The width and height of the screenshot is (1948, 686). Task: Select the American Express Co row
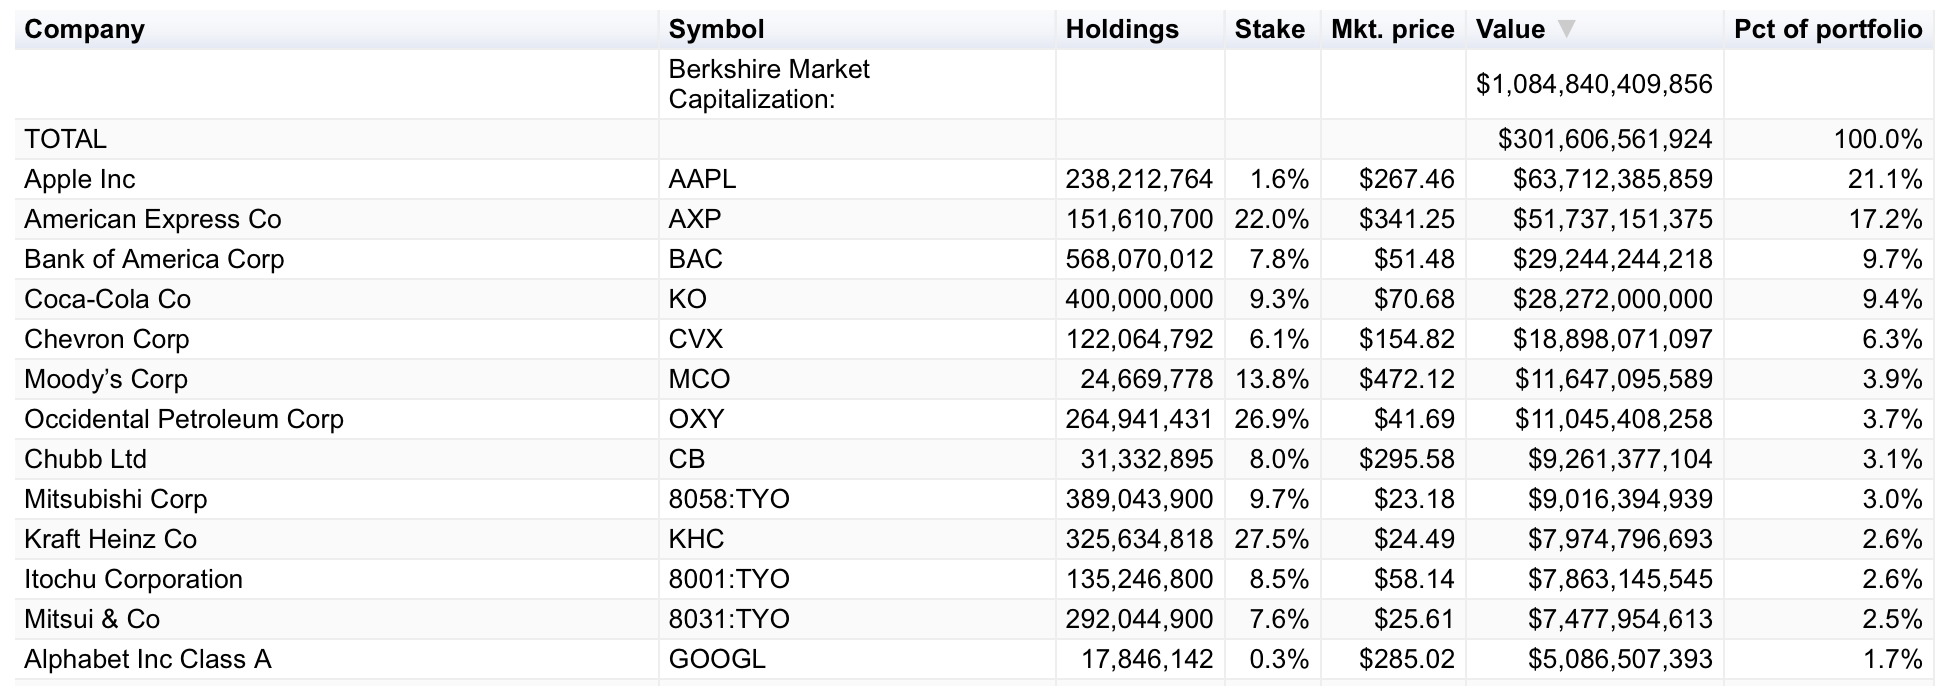(x=153, y=220)
